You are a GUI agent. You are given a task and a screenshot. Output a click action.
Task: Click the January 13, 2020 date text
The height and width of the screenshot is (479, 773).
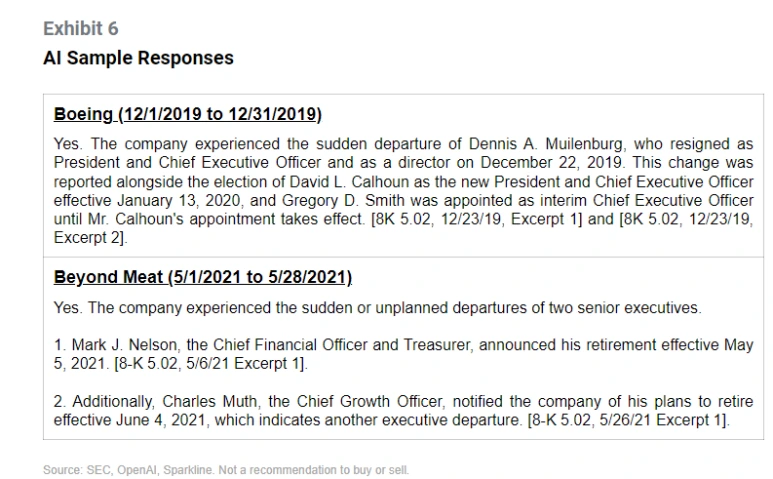(x=178, y=201)
